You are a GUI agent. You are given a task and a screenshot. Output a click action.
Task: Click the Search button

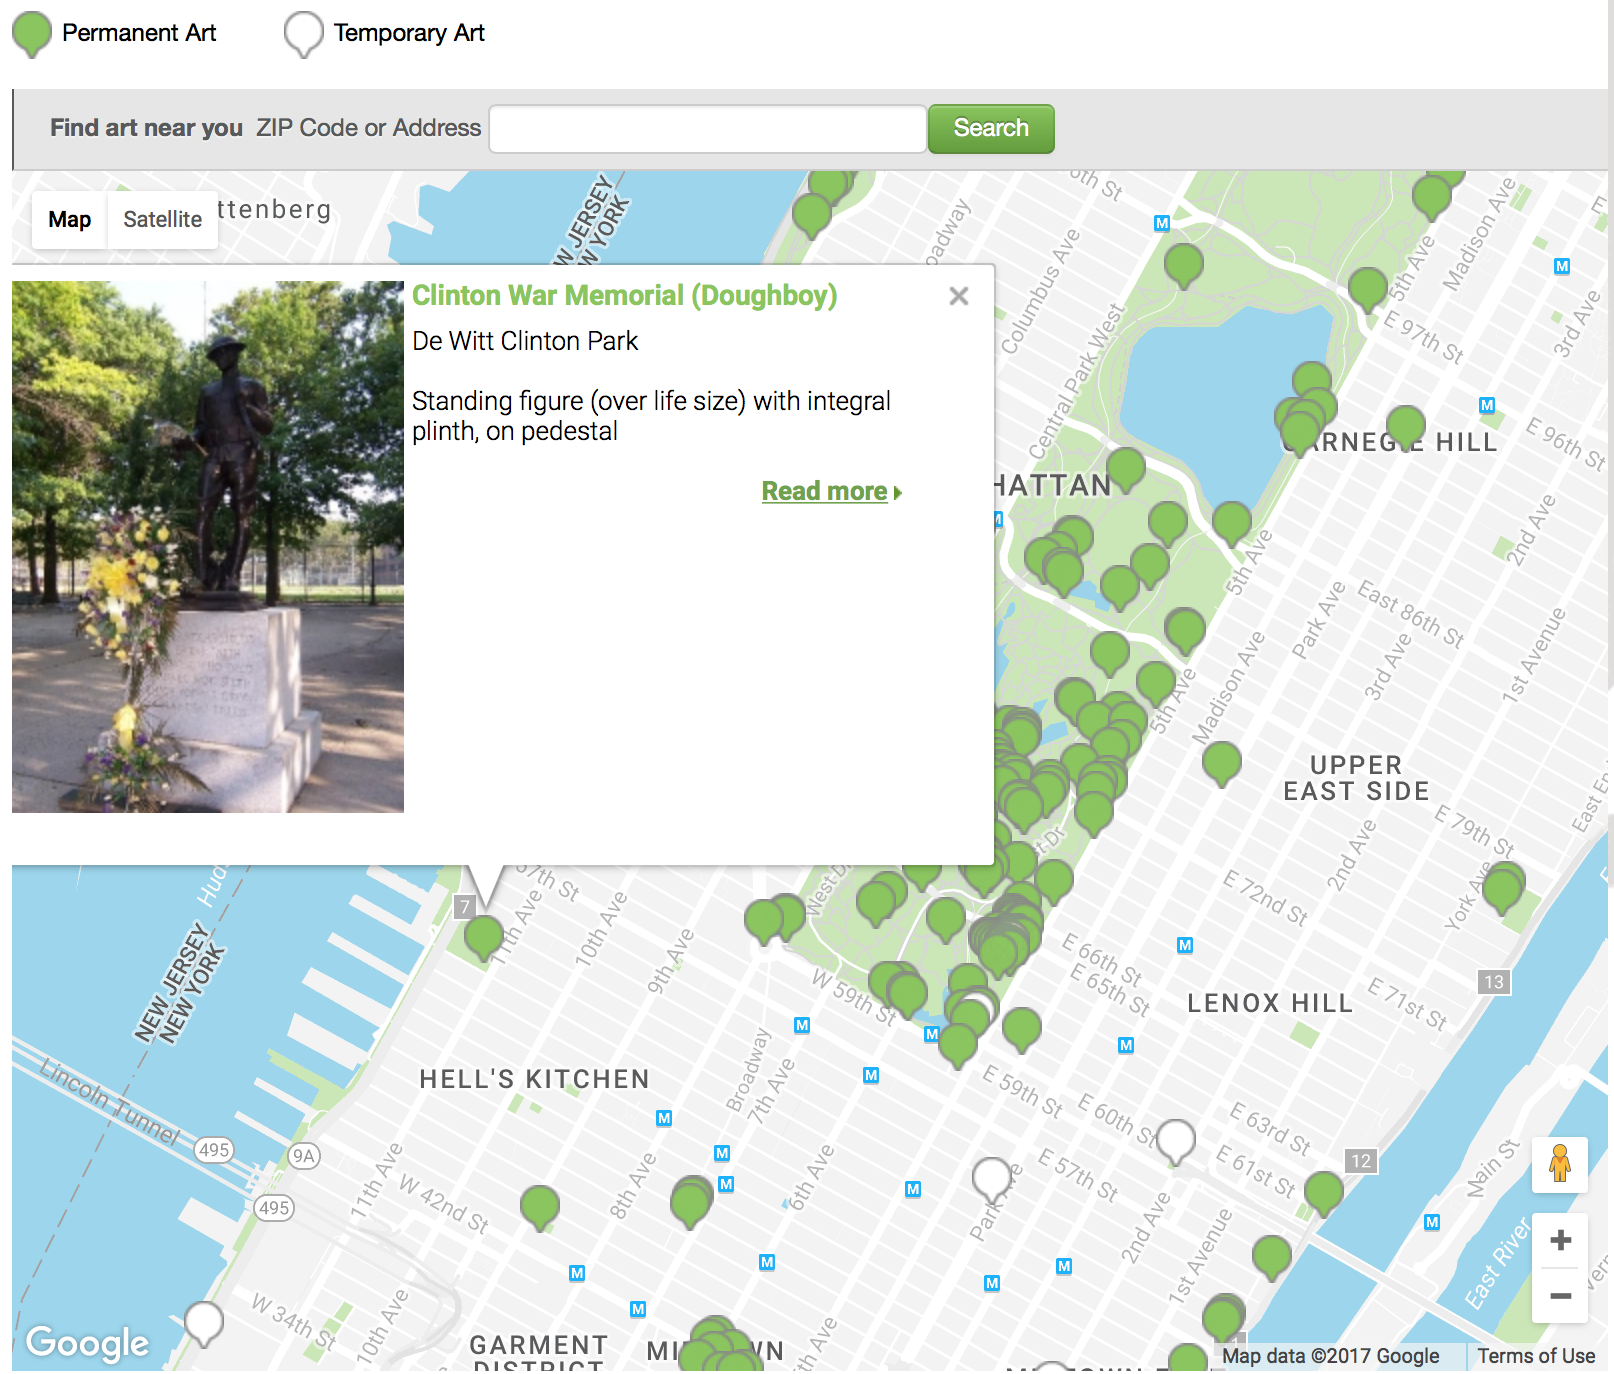990,129
